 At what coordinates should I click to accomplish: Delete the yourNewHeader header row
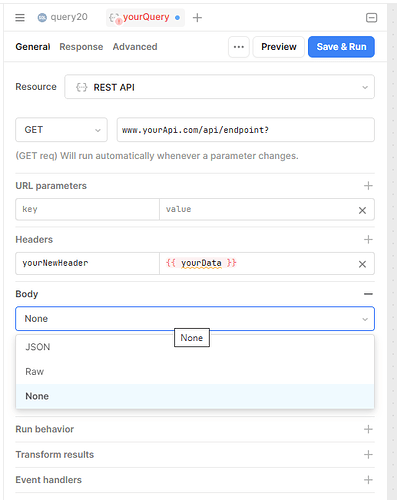click(x=362, y=264)
